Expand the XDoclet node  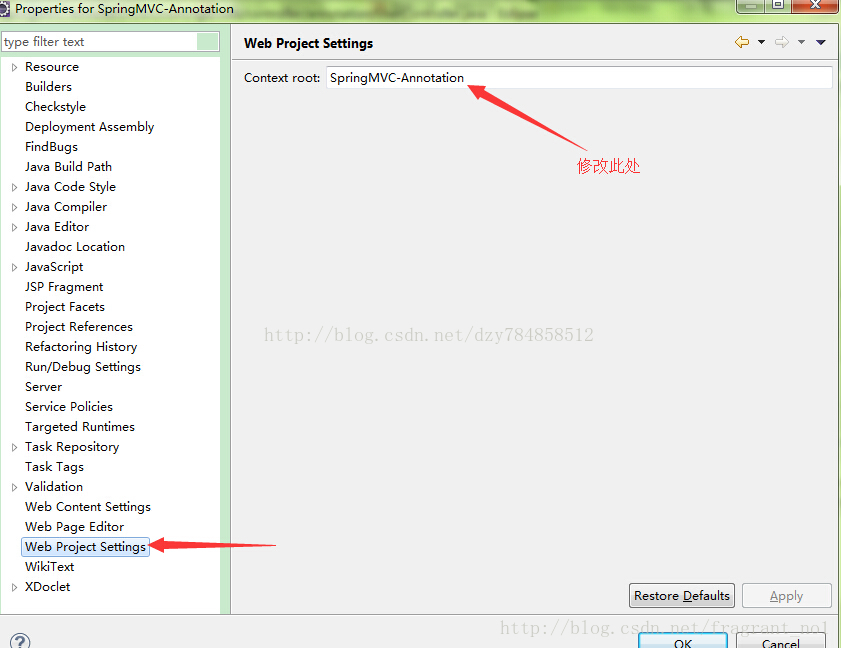[x=14, y=587]
